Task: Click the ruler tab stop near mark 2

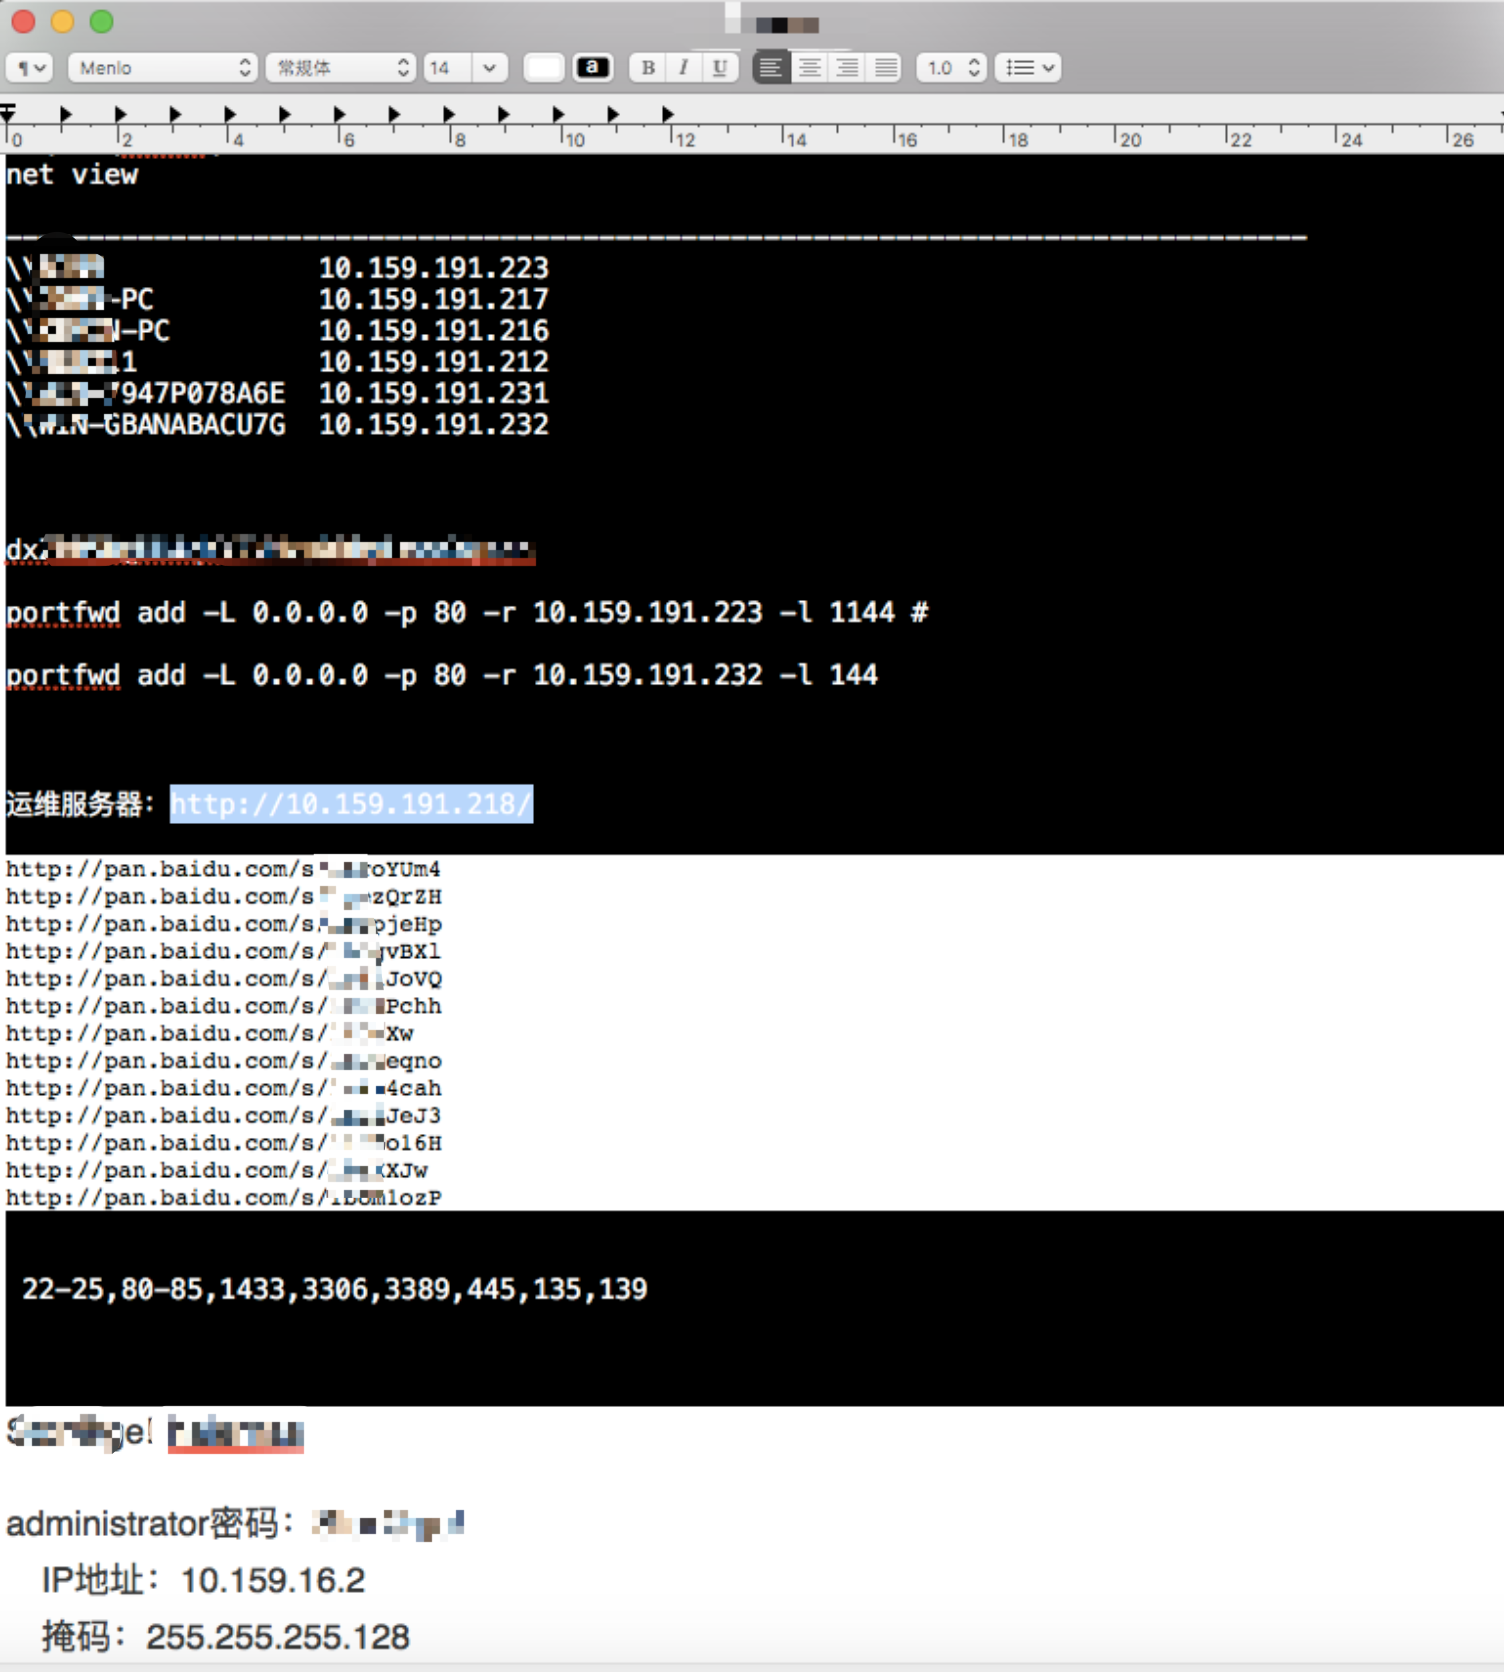Action: pos(121,114)
